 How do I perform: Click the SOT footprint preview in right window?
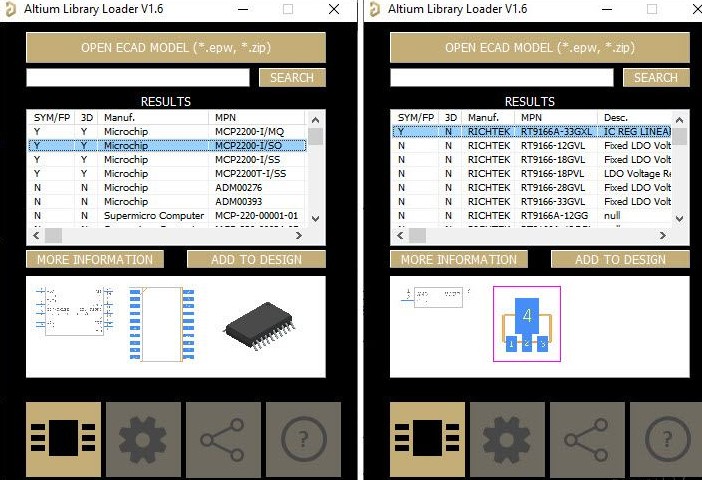pos(527,324)
